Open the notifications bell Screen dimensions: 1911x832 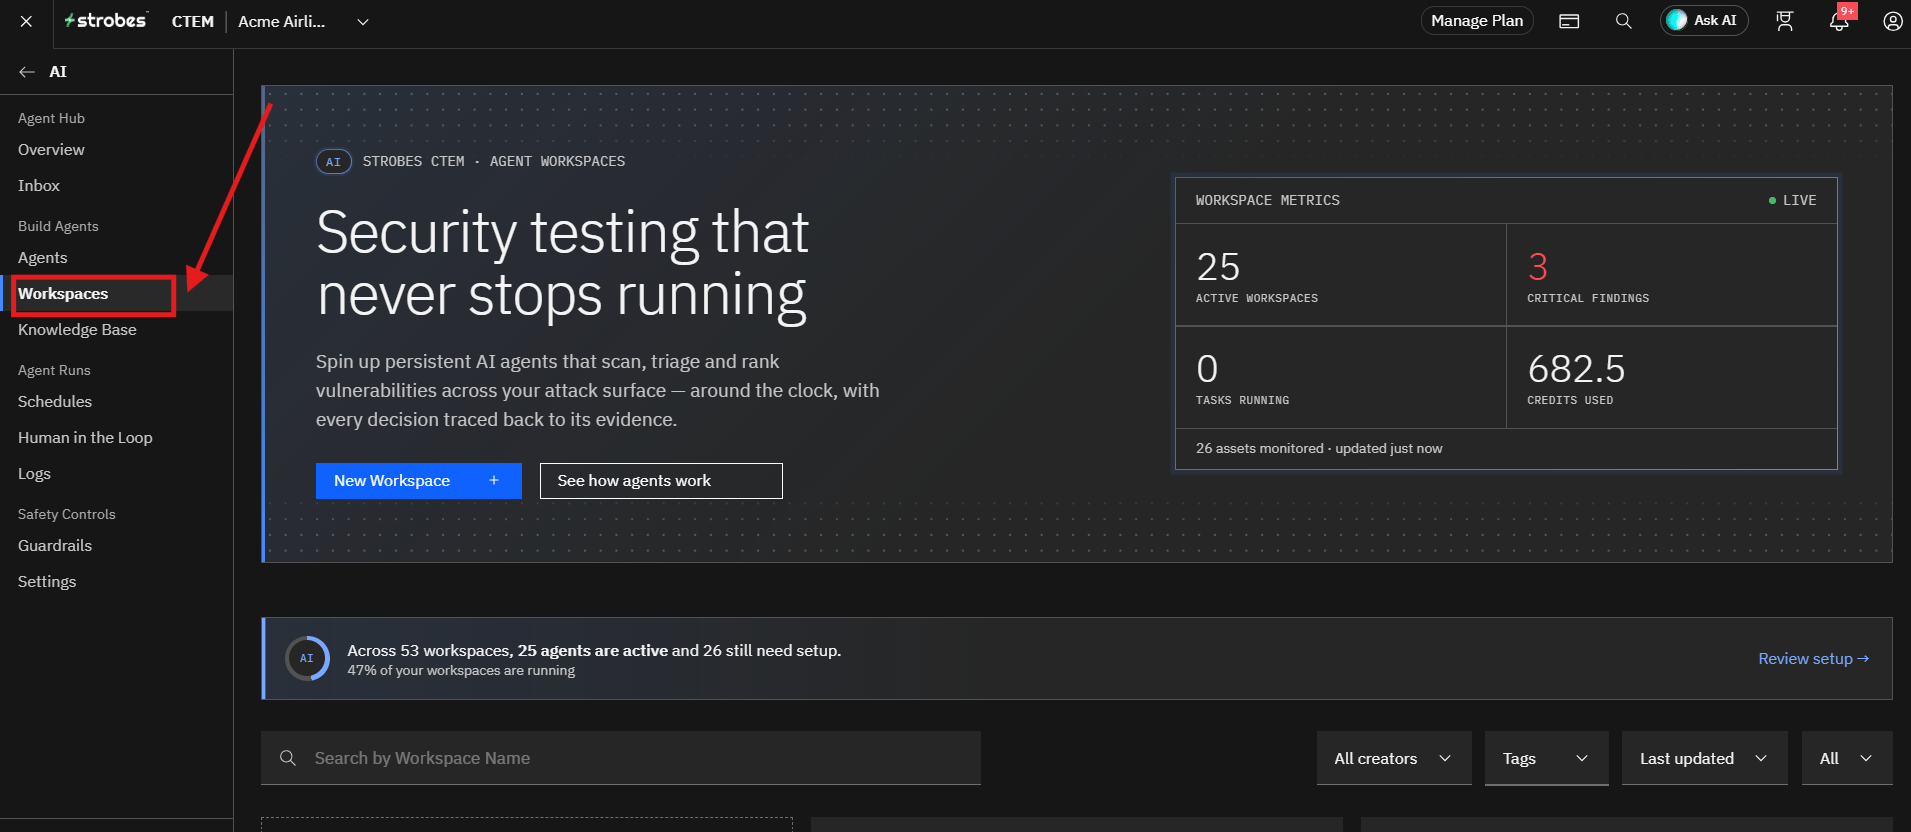(1839, 21)
